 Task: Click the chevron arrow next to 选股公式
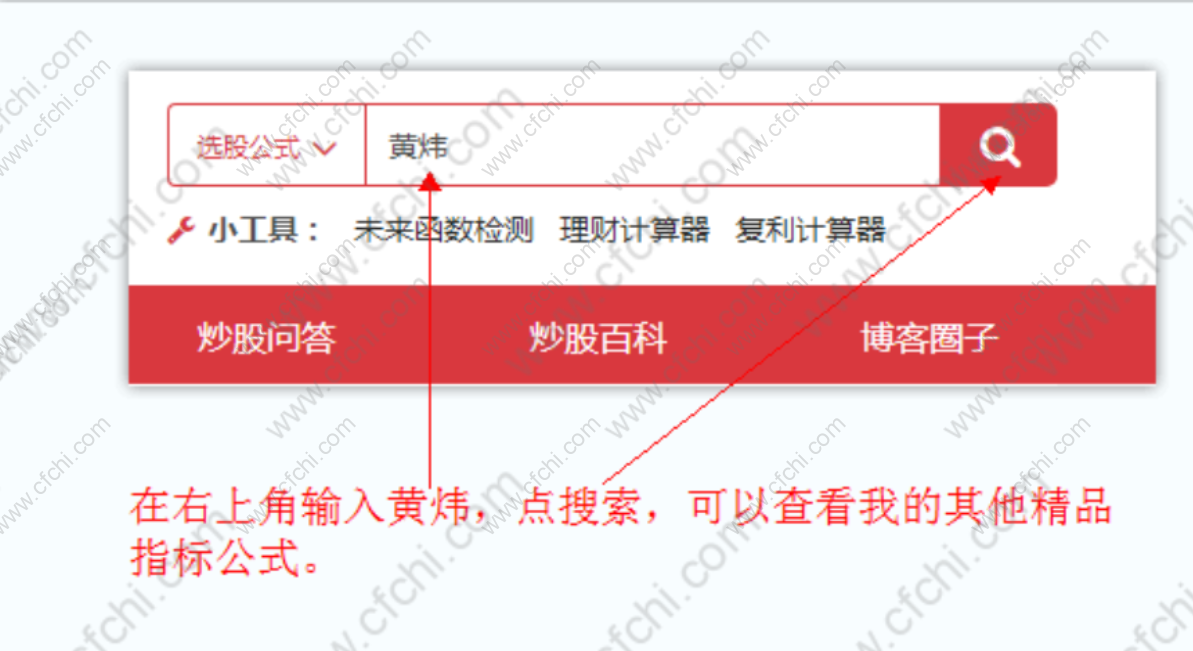(326, 148)
